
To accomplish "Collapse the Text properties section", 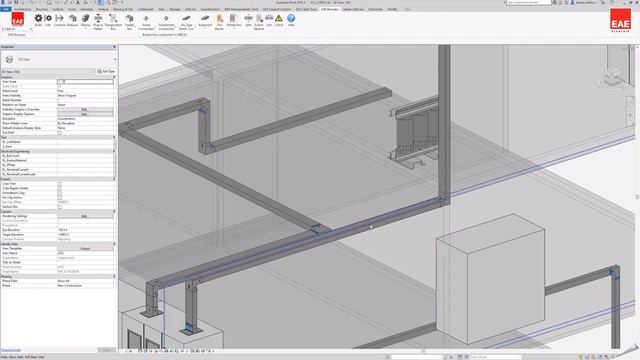I will [114, 137].
